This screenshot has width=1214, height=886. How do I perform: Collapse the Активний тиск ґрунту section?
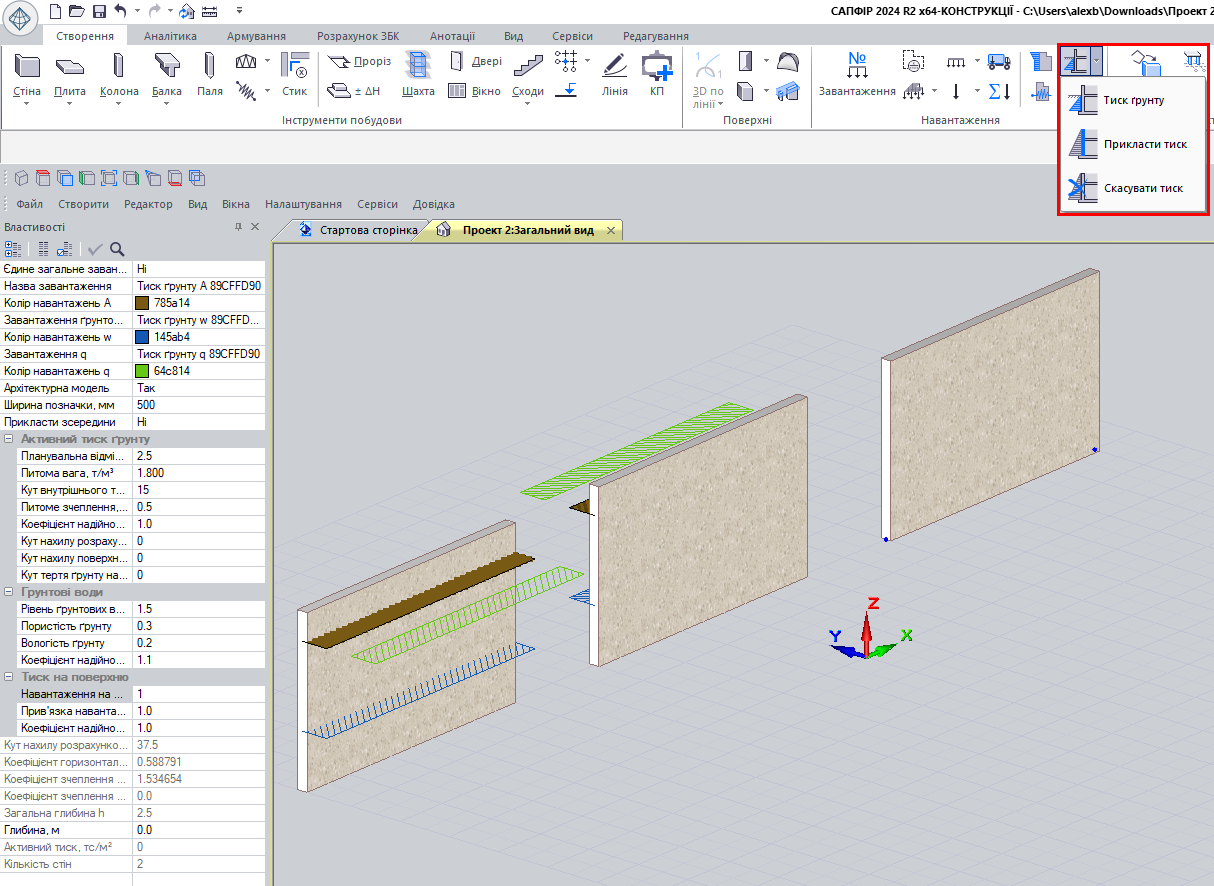click(x=9, y=439)
